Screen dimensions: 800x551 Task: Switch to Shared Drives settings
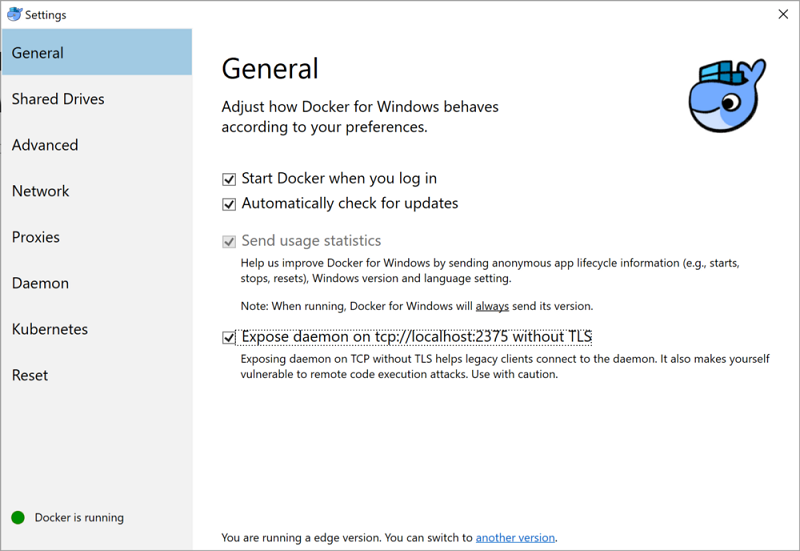(58, 99)
